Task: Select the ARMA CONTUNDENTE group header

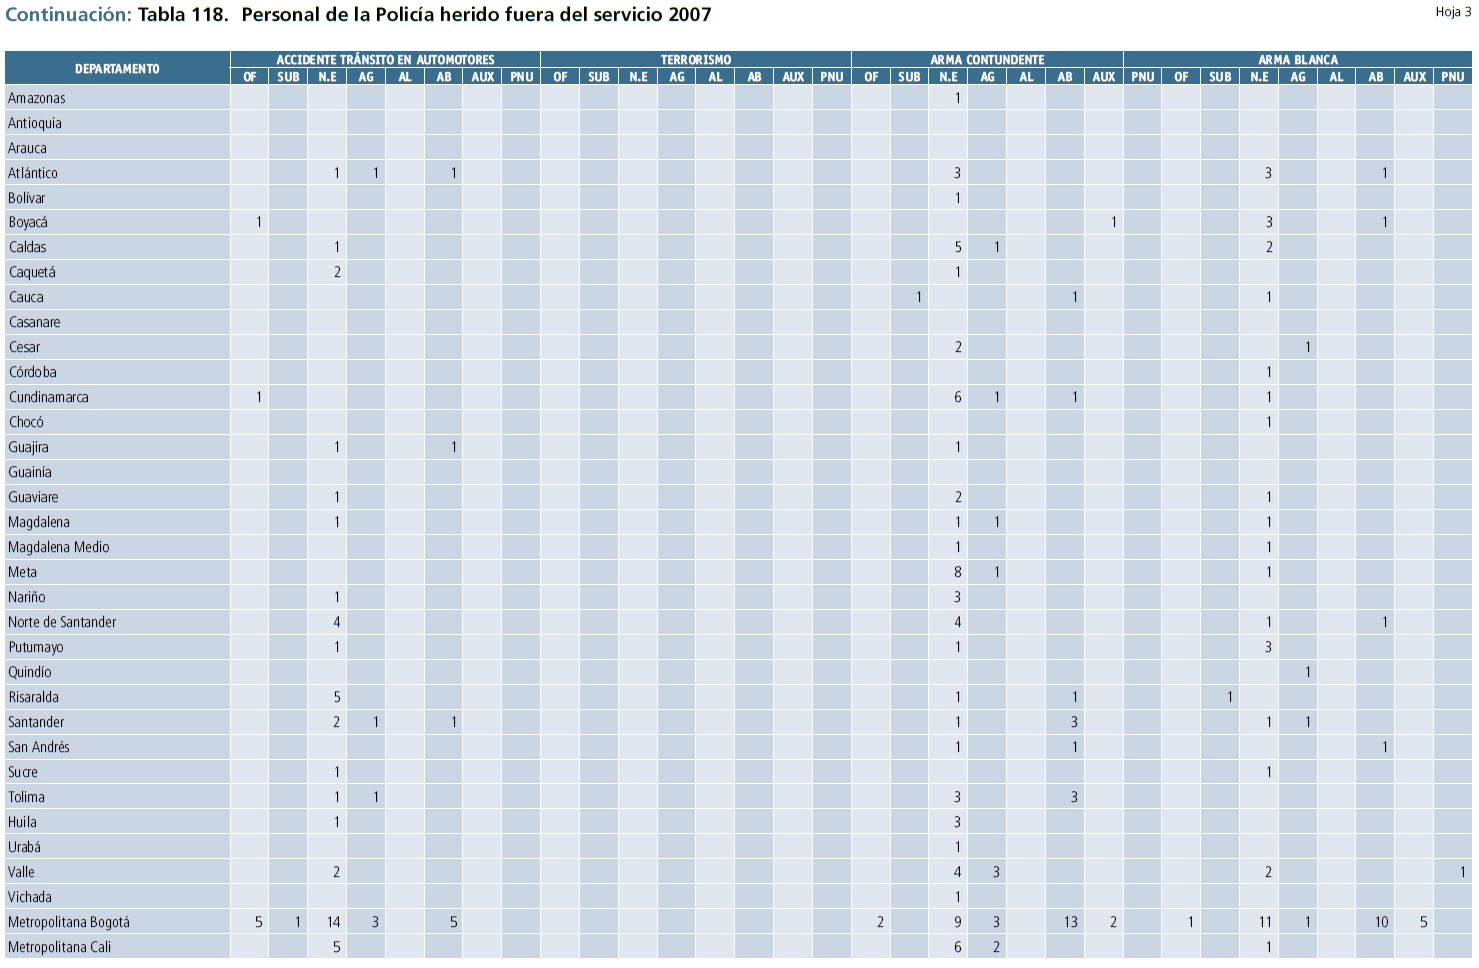Action: (987, 60)
